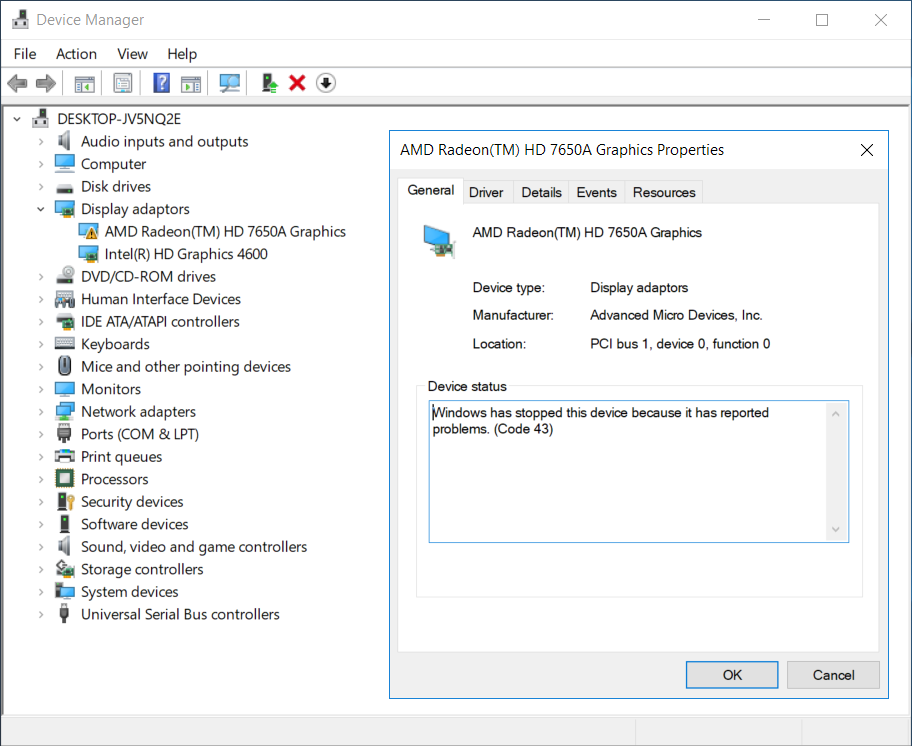Click the Print queues printer icon
The height and width of the screenshot is (746, 912).
[x=65, y=456]
